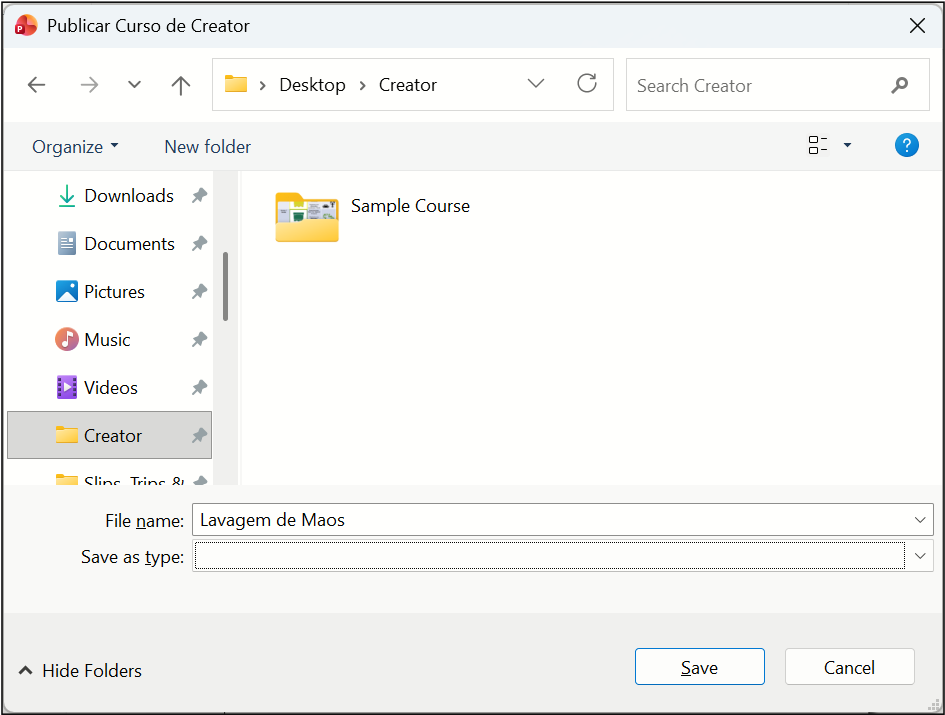The image size is (945, 715).
Task: Open the Recent locations dropdown arrow
Action: pyautogui.click(x=135, y=85)
